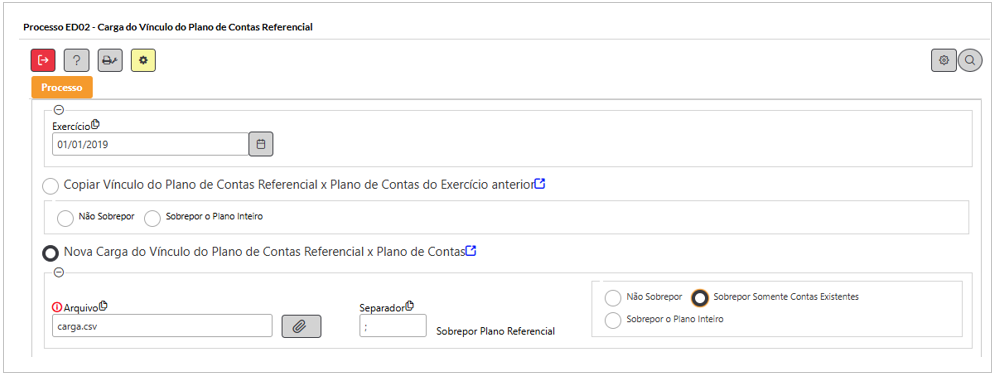
Task: Open settings gear icon at top right
Action: coord(944,60)
